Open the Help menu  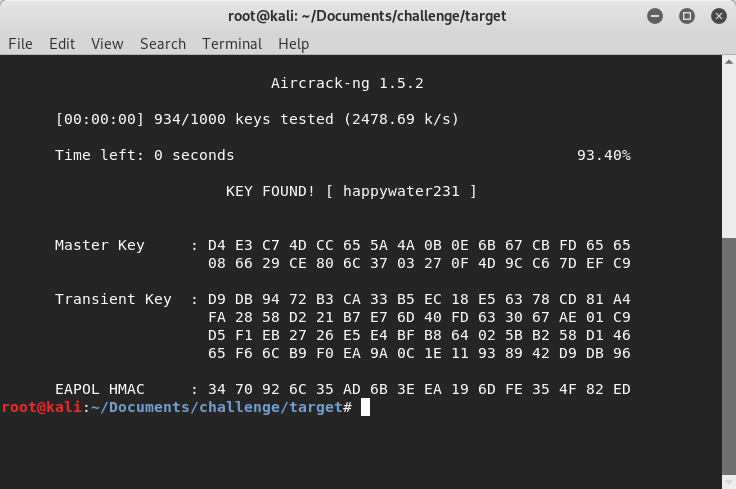(x=294, y=44)
